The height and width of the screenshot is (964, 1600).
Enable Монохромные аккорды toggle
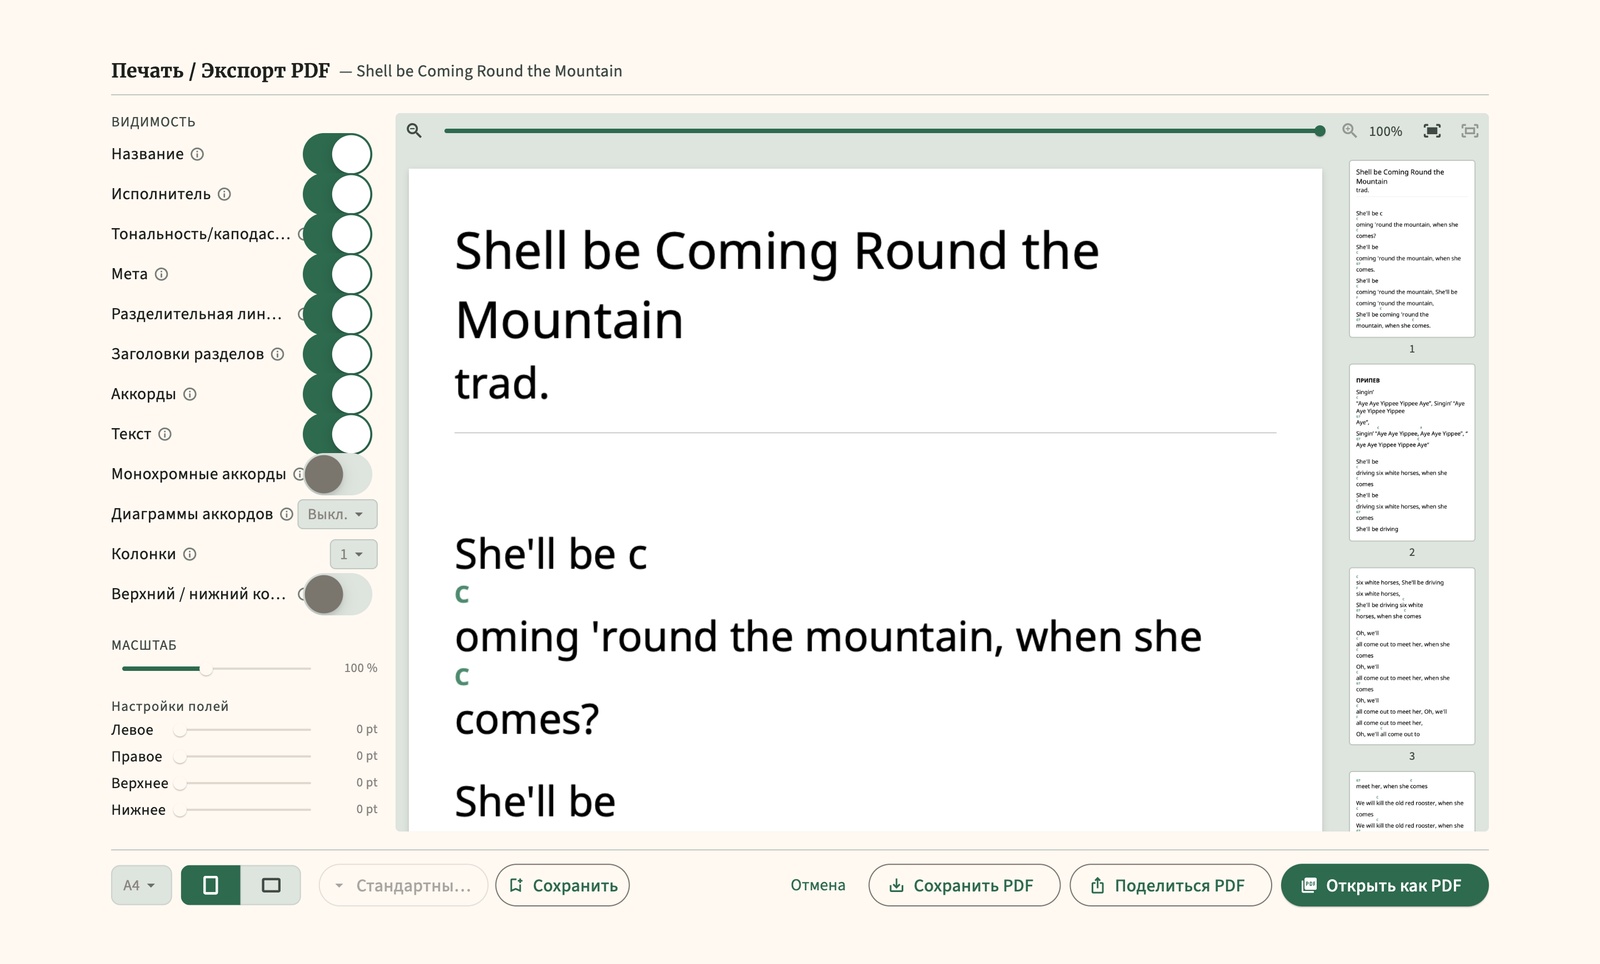(338, 474)
